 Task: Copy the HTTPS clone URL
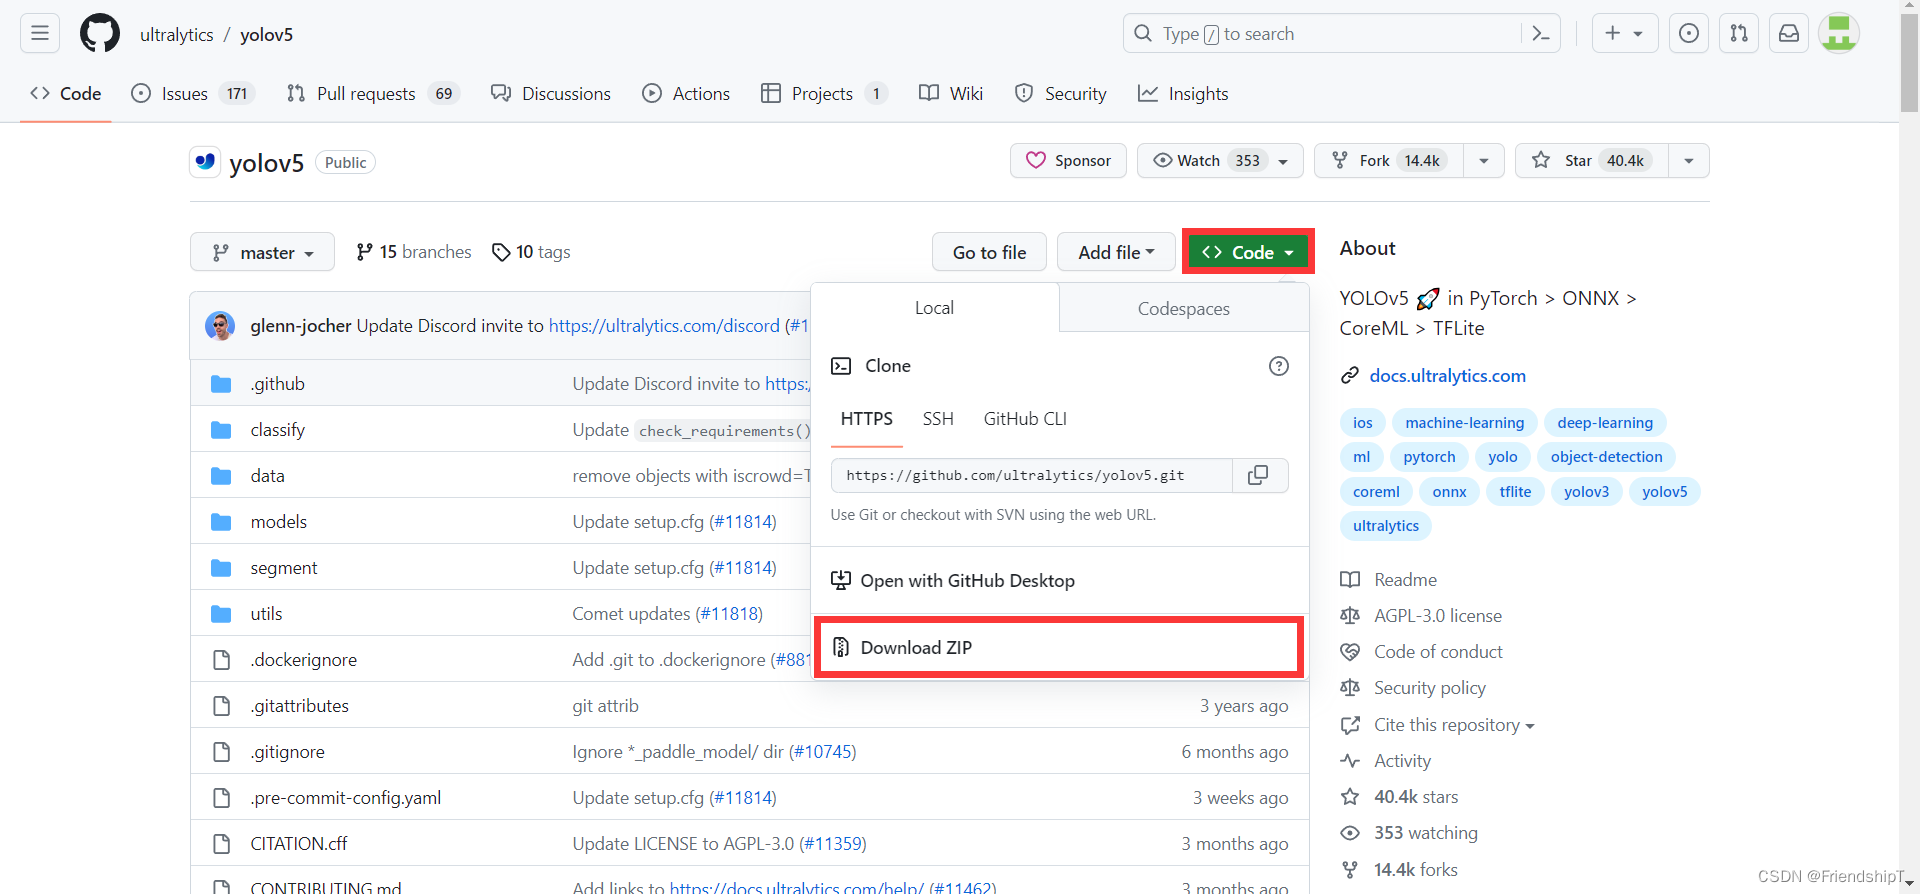click(1259, 475)
